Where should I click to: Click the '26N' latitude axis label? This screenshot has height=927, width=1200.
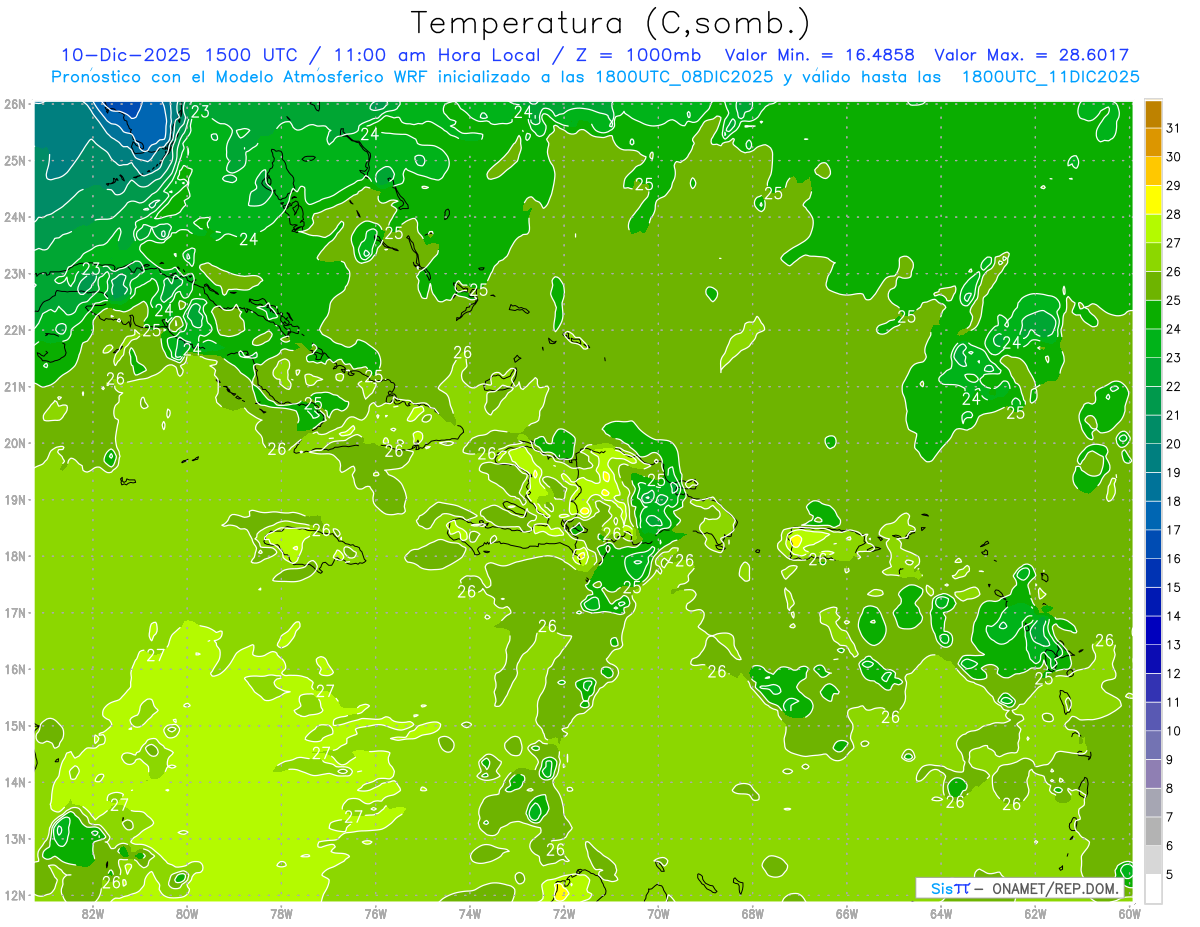point(14,103)
